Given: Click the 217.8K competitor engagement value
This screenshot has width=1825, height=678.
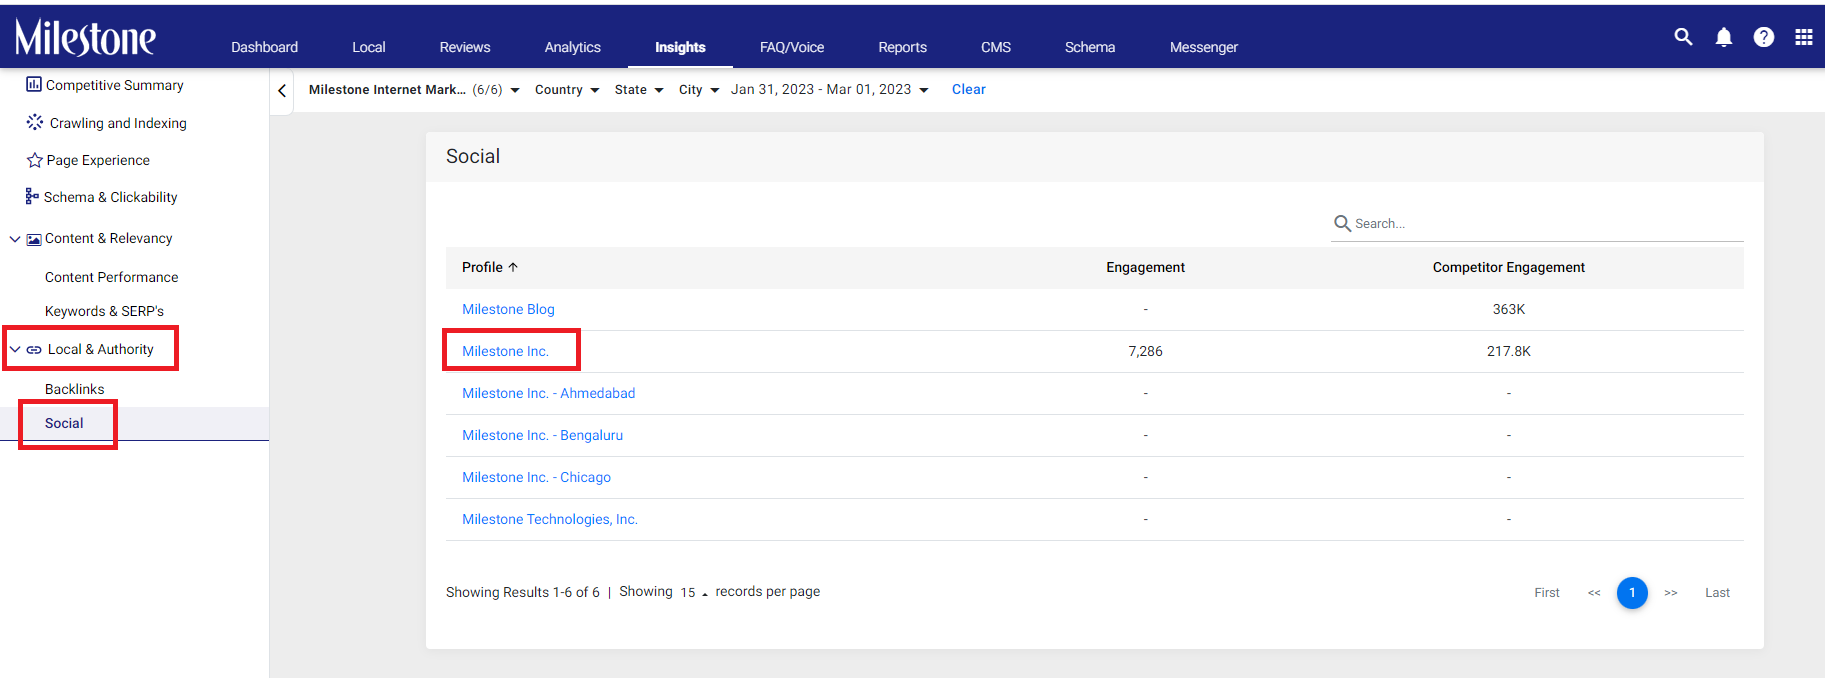Looking at the screenshot, I should [1509, 351].
